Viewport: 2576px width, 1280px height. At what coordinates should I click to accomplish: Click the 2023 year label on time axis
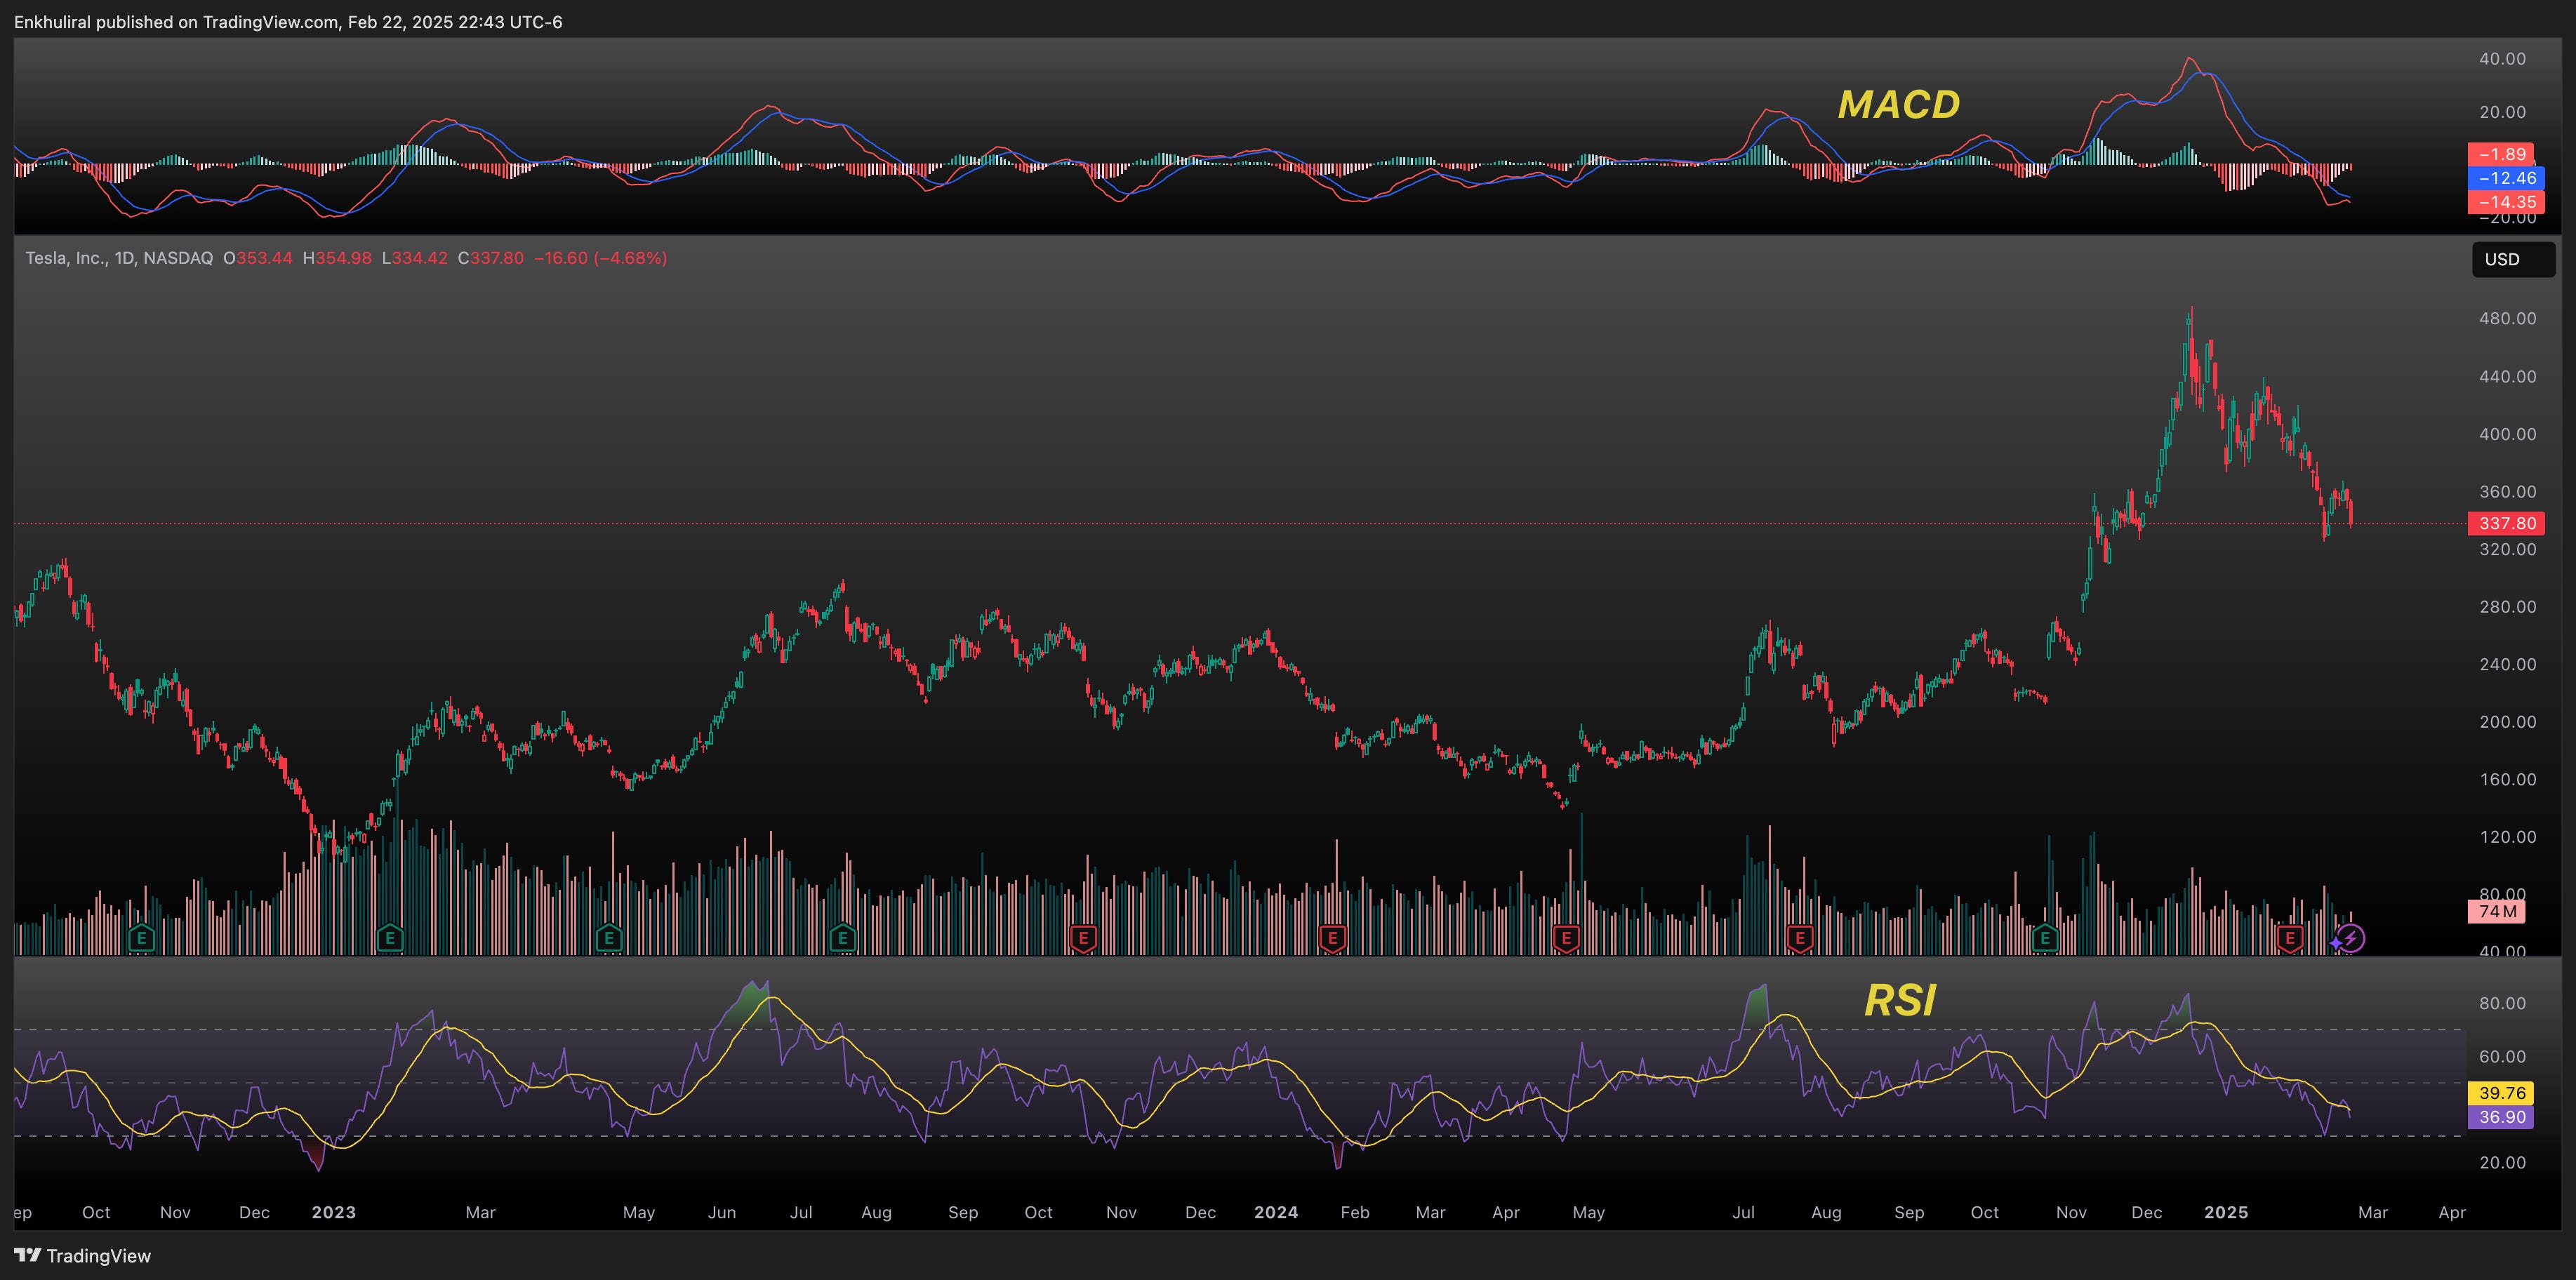[x=334, y=1212]
